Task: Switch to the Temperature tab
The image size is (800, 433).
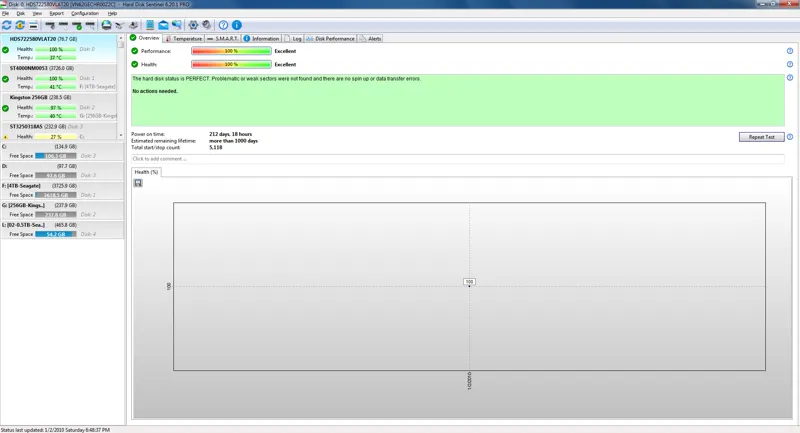Action: (184, 38)
